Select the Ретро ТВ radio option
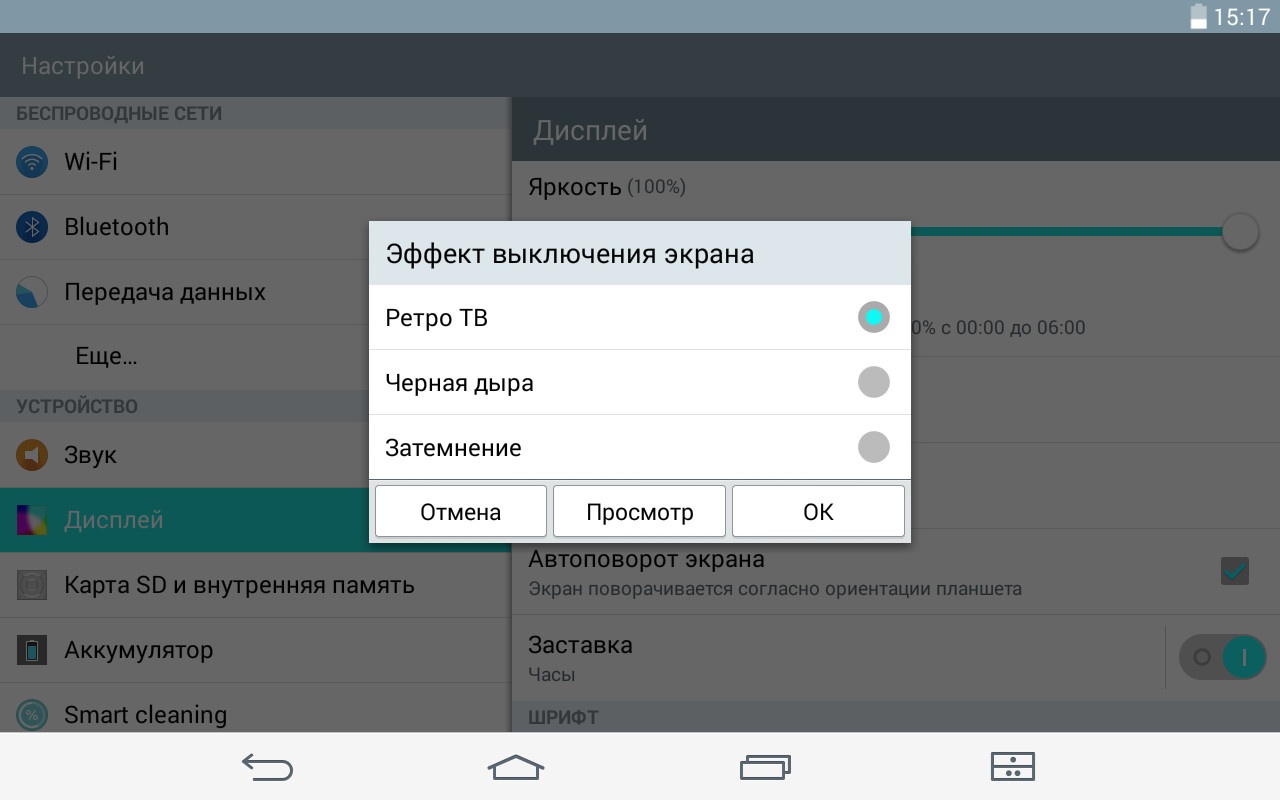This screenshot has width=1280, height=800. 873,318
